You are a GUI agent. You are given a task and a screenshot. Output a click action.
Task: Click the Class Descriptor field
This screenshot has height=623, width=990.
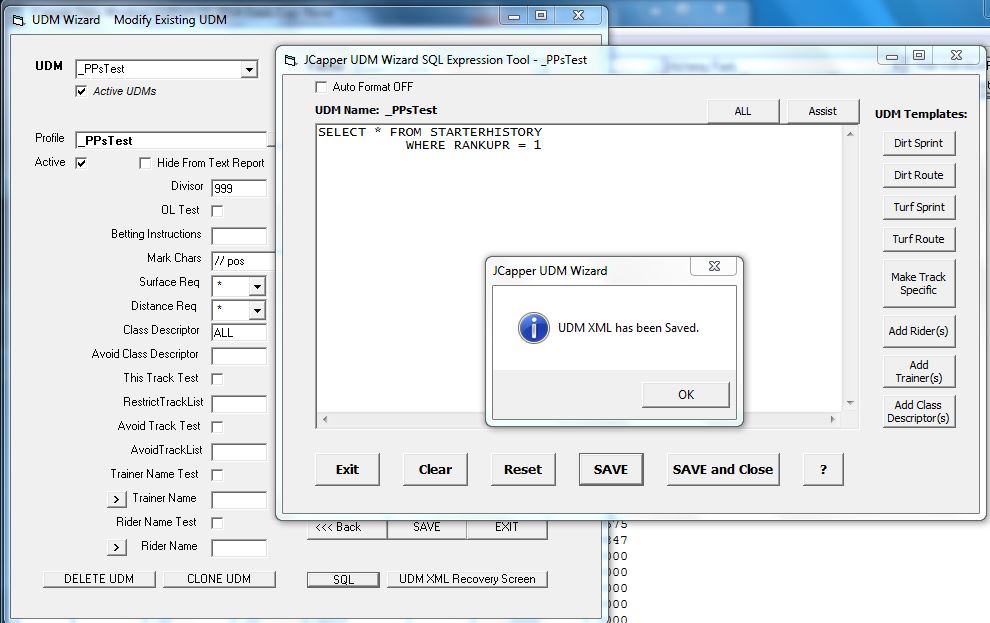click(x=239, y=333)
